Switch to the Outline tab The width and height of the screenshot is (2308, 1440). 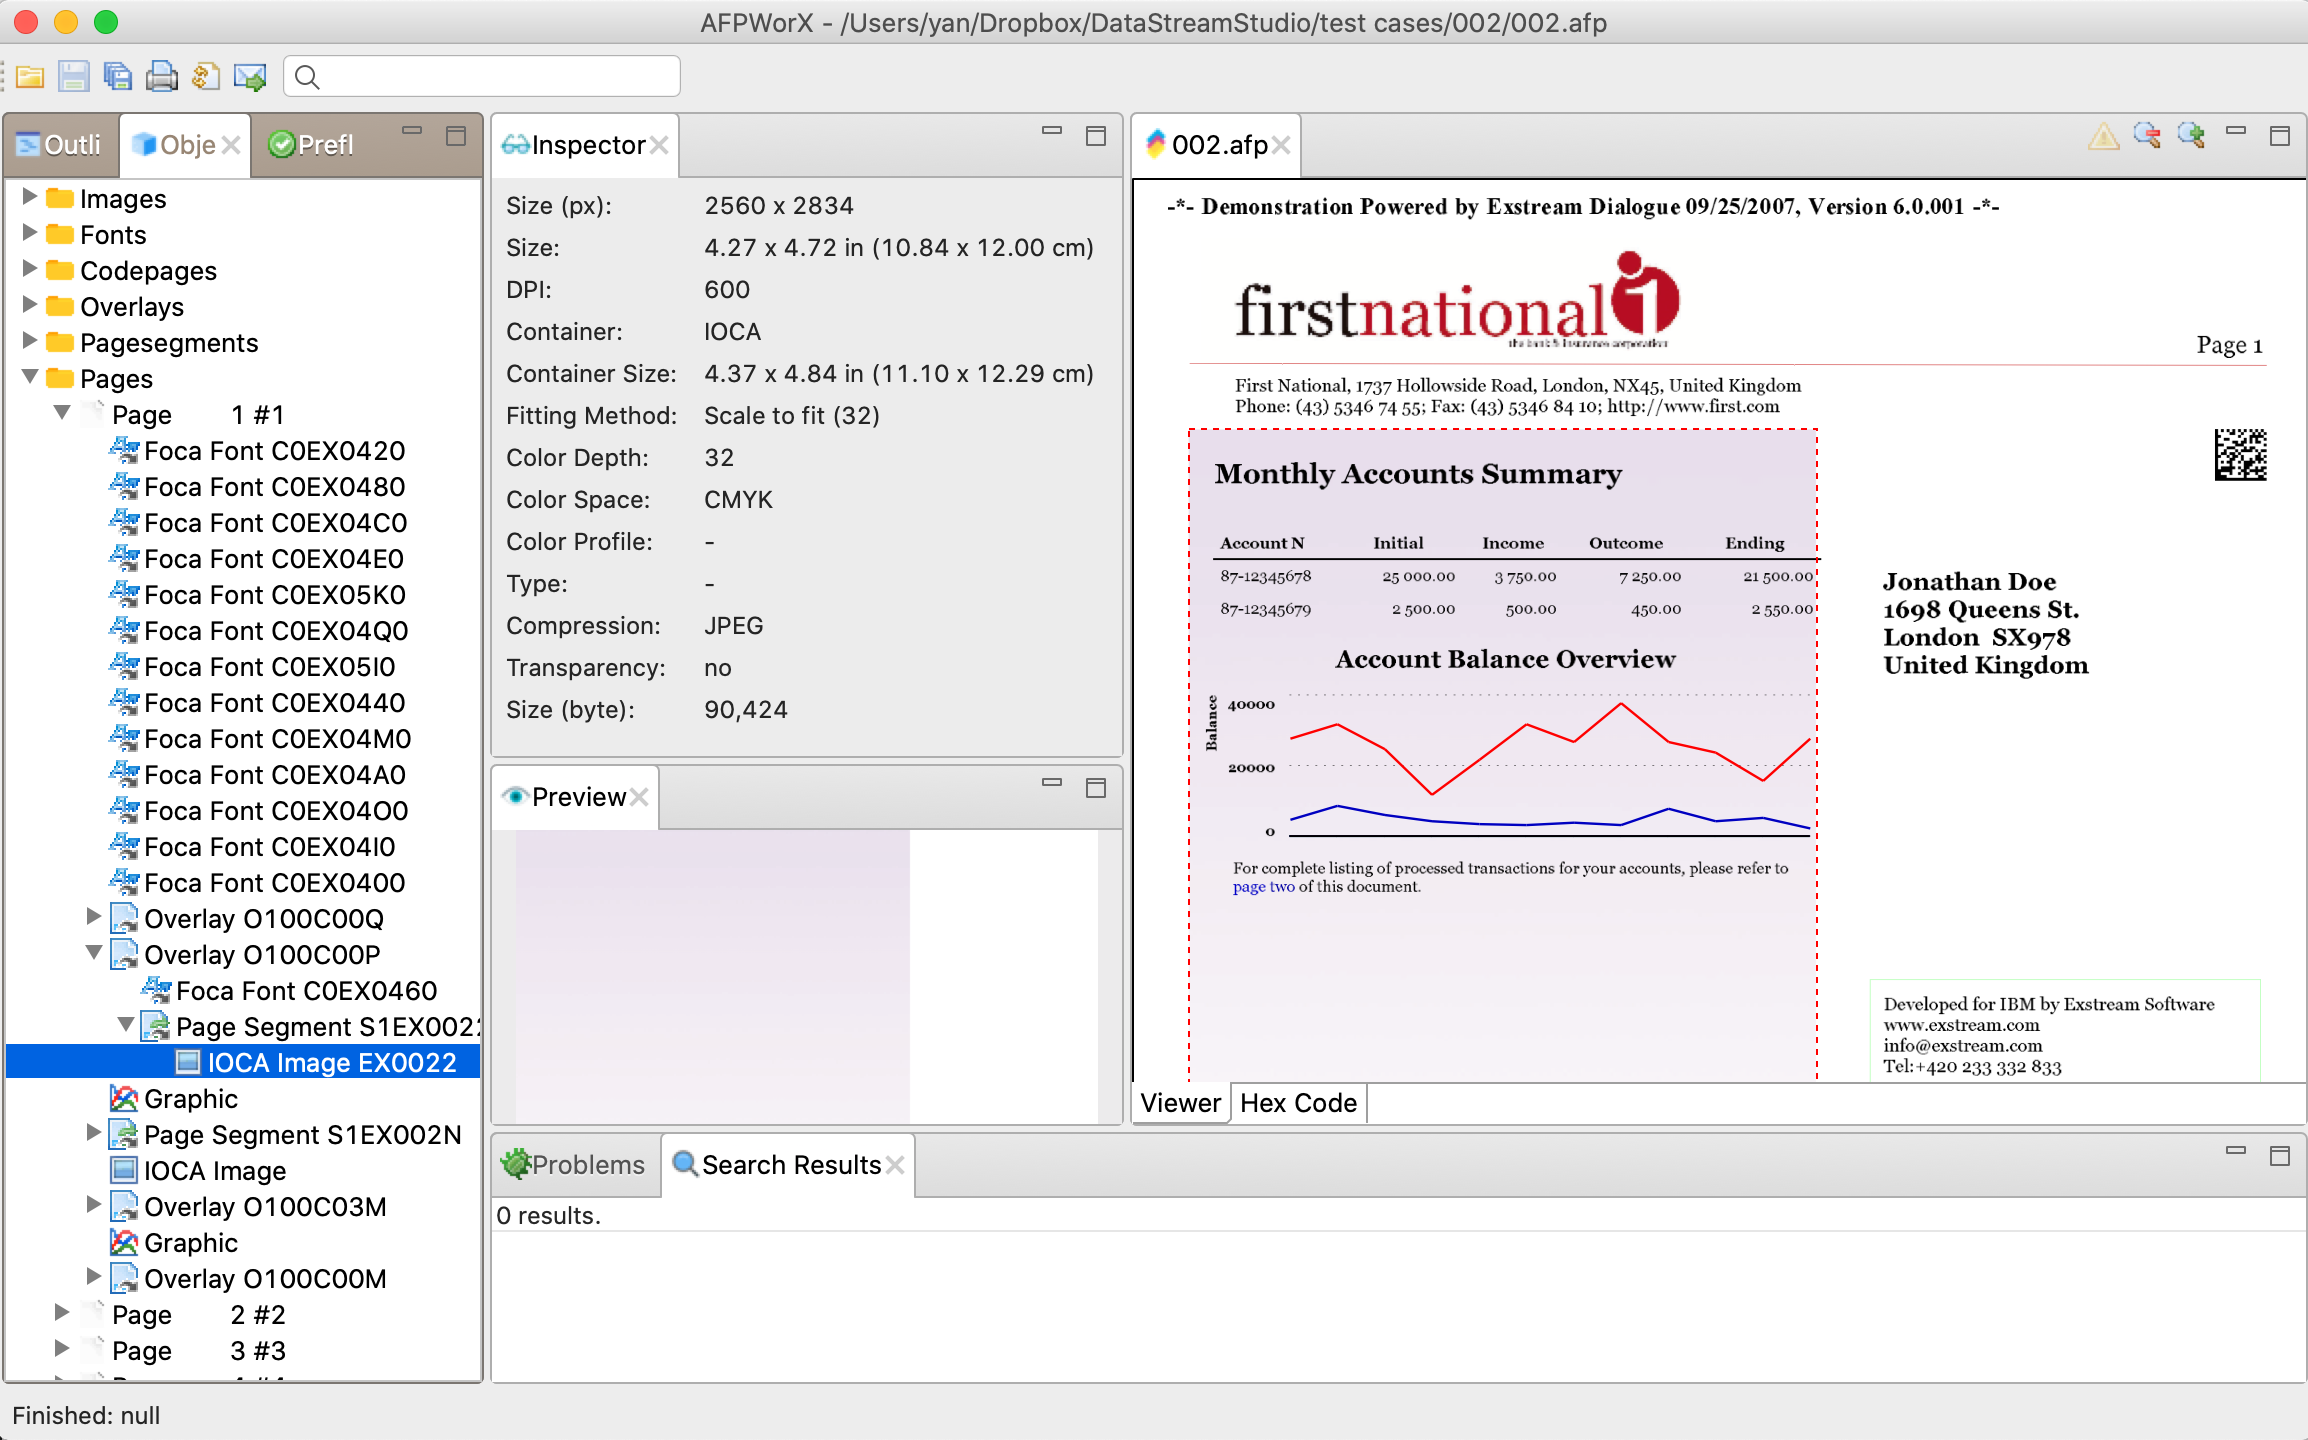point(59,145)
